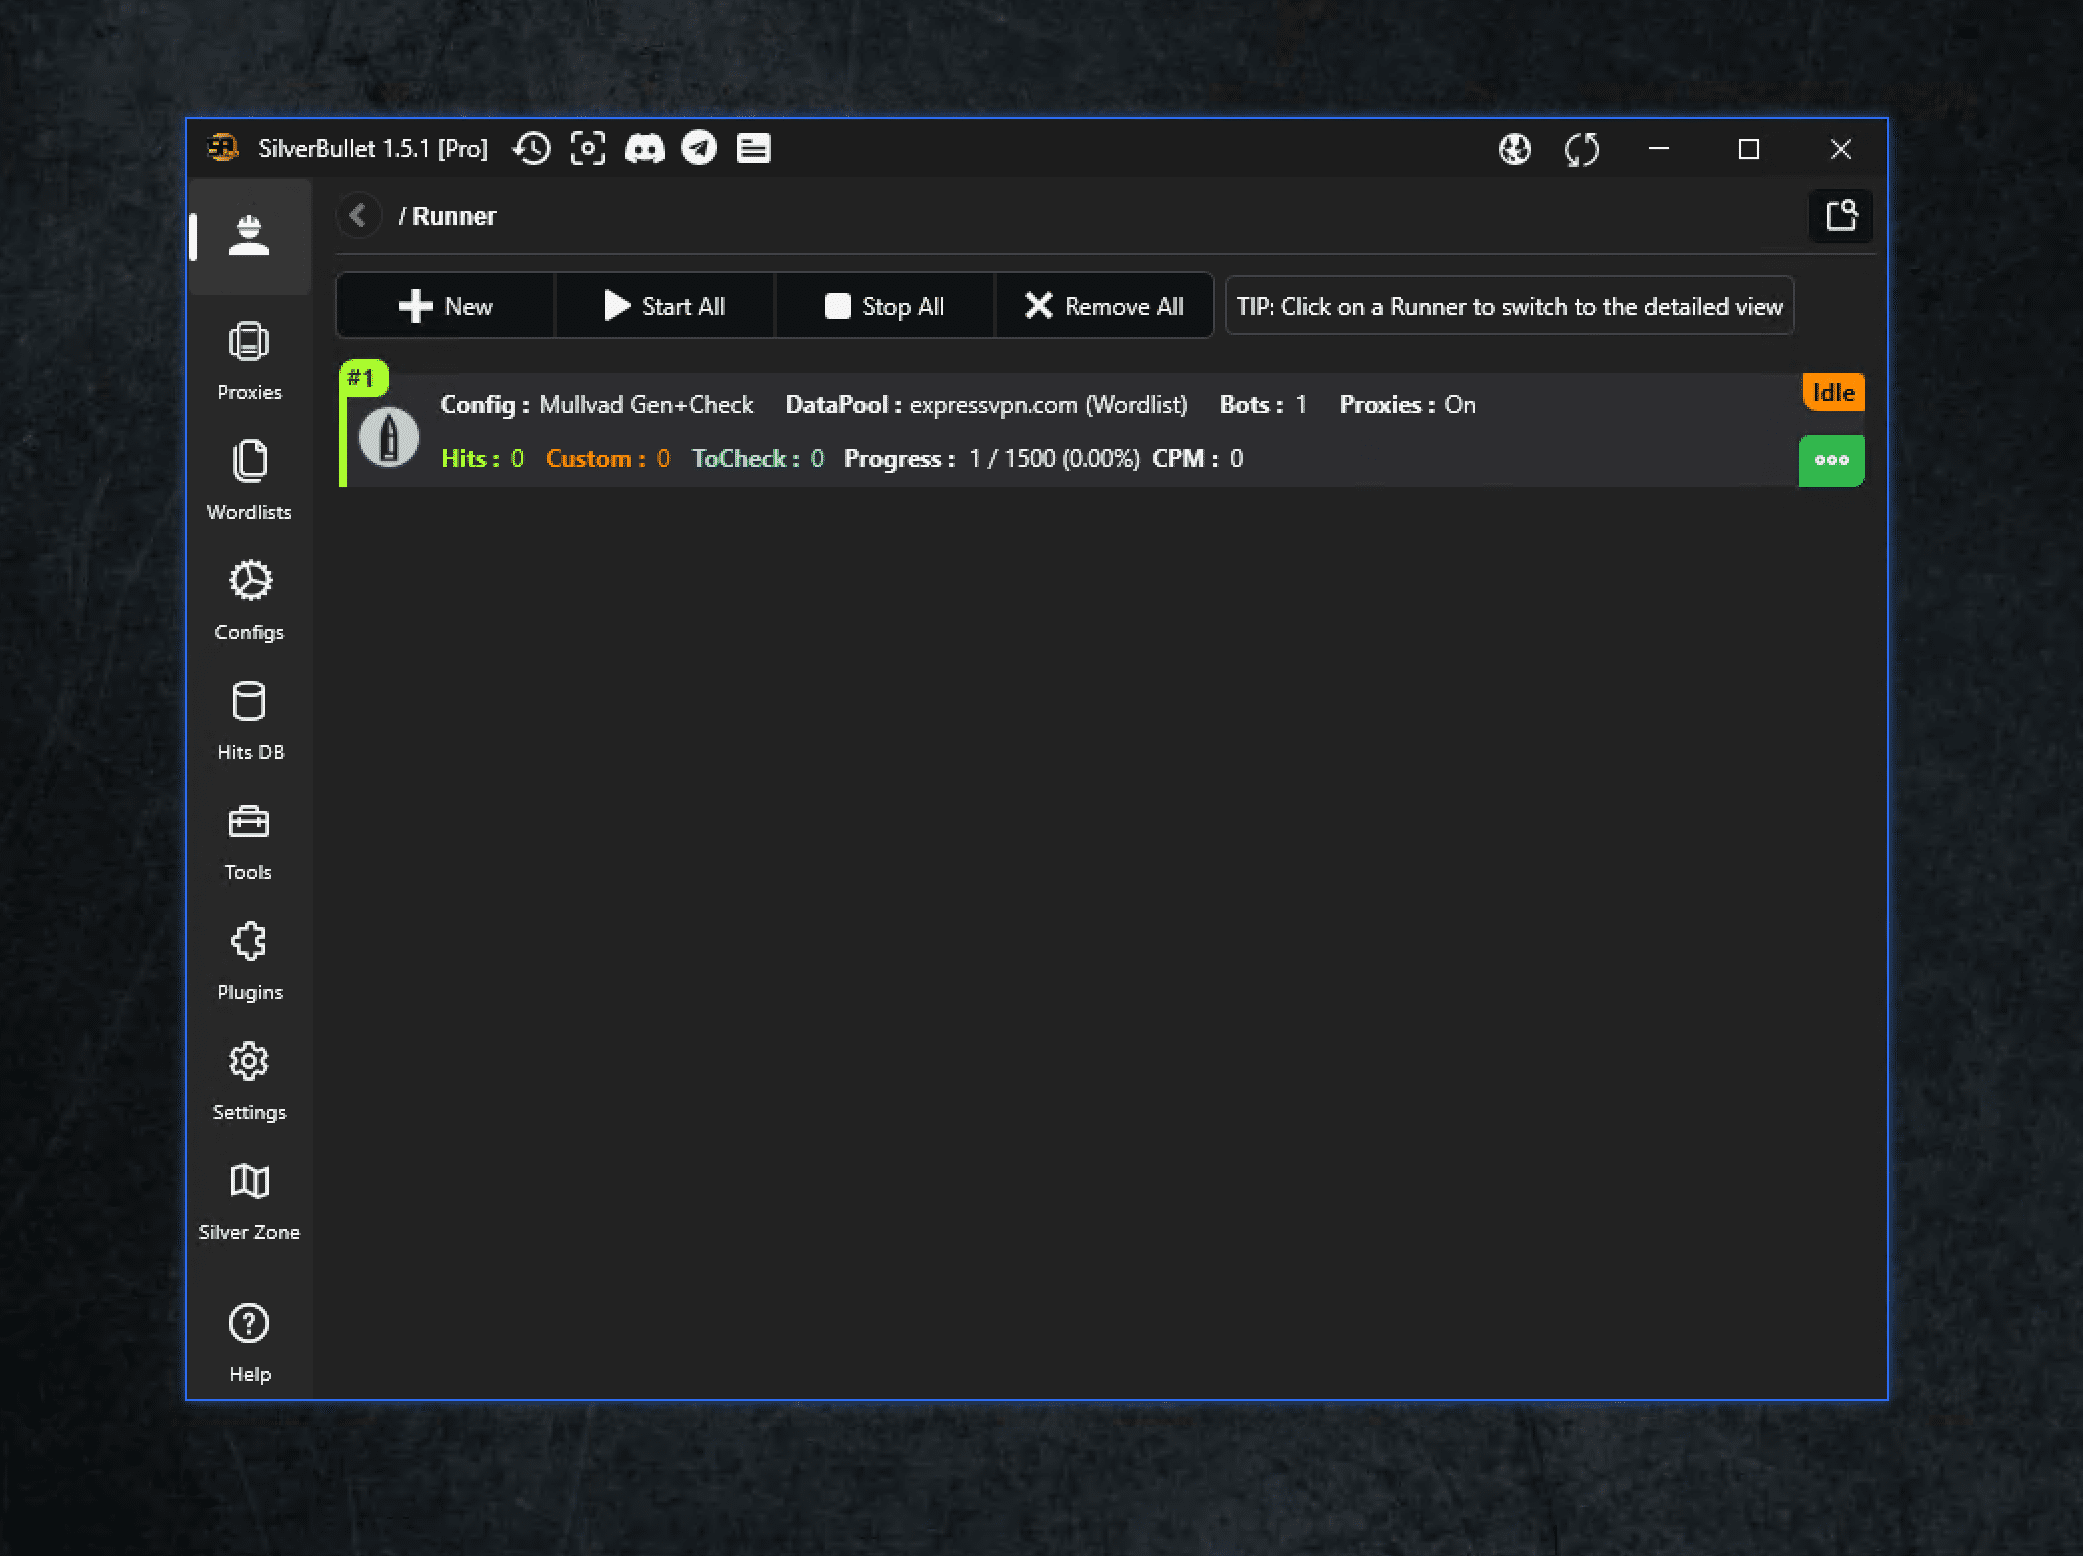Go back with the left chevron

click(358, 216)
